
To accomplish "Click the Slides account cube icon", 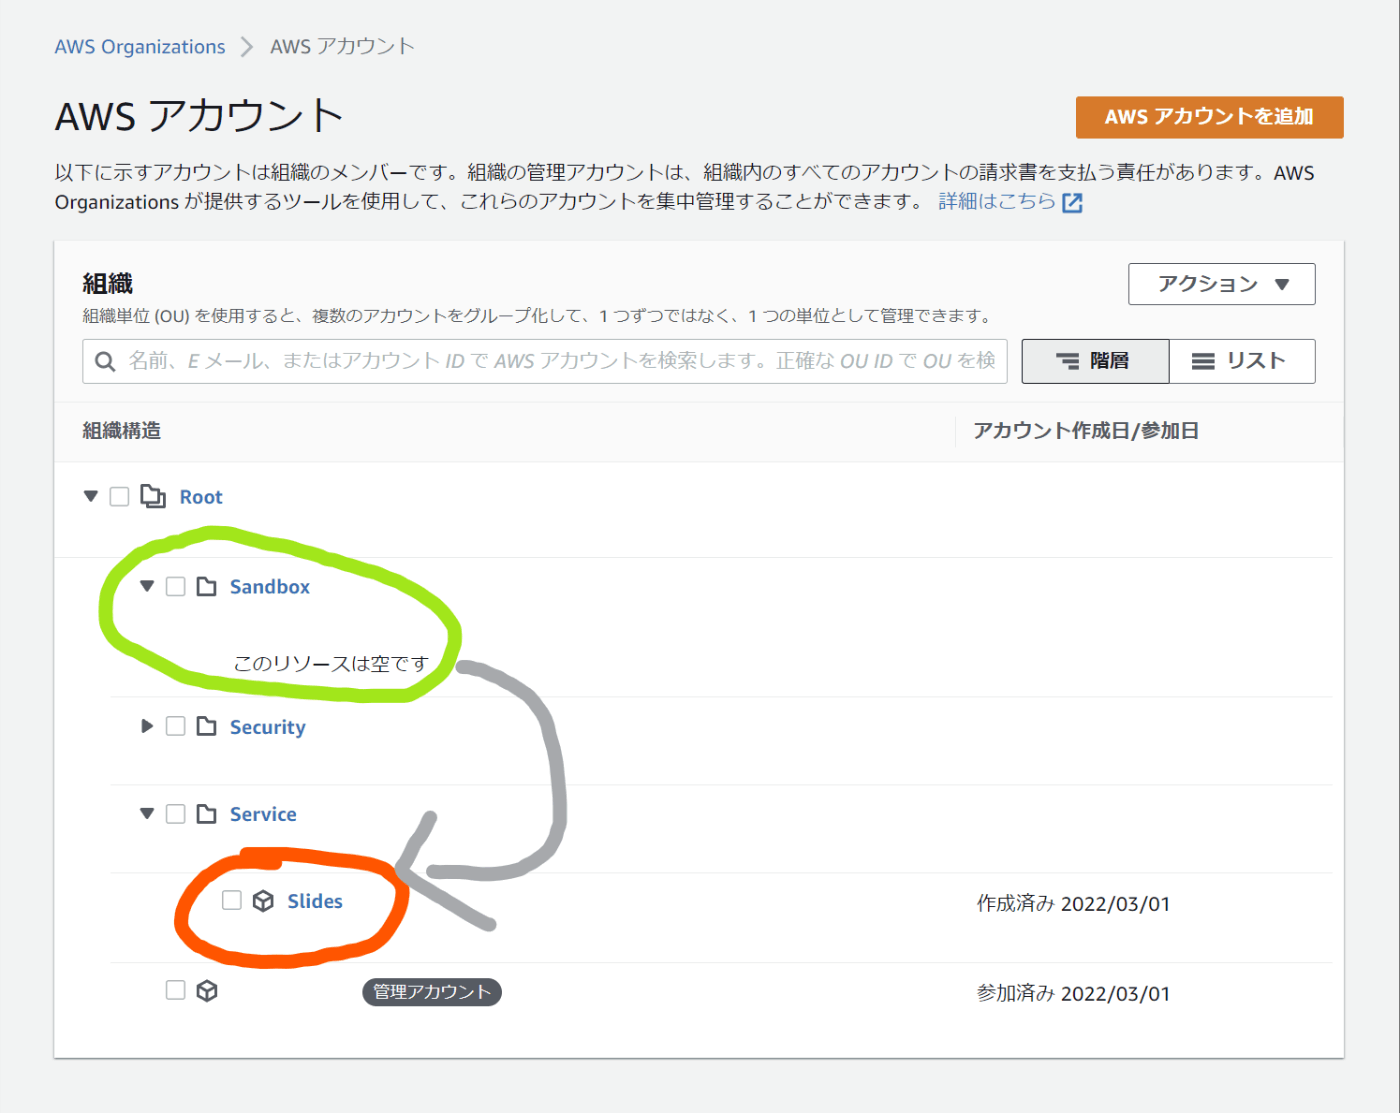I will click(263, 901).
